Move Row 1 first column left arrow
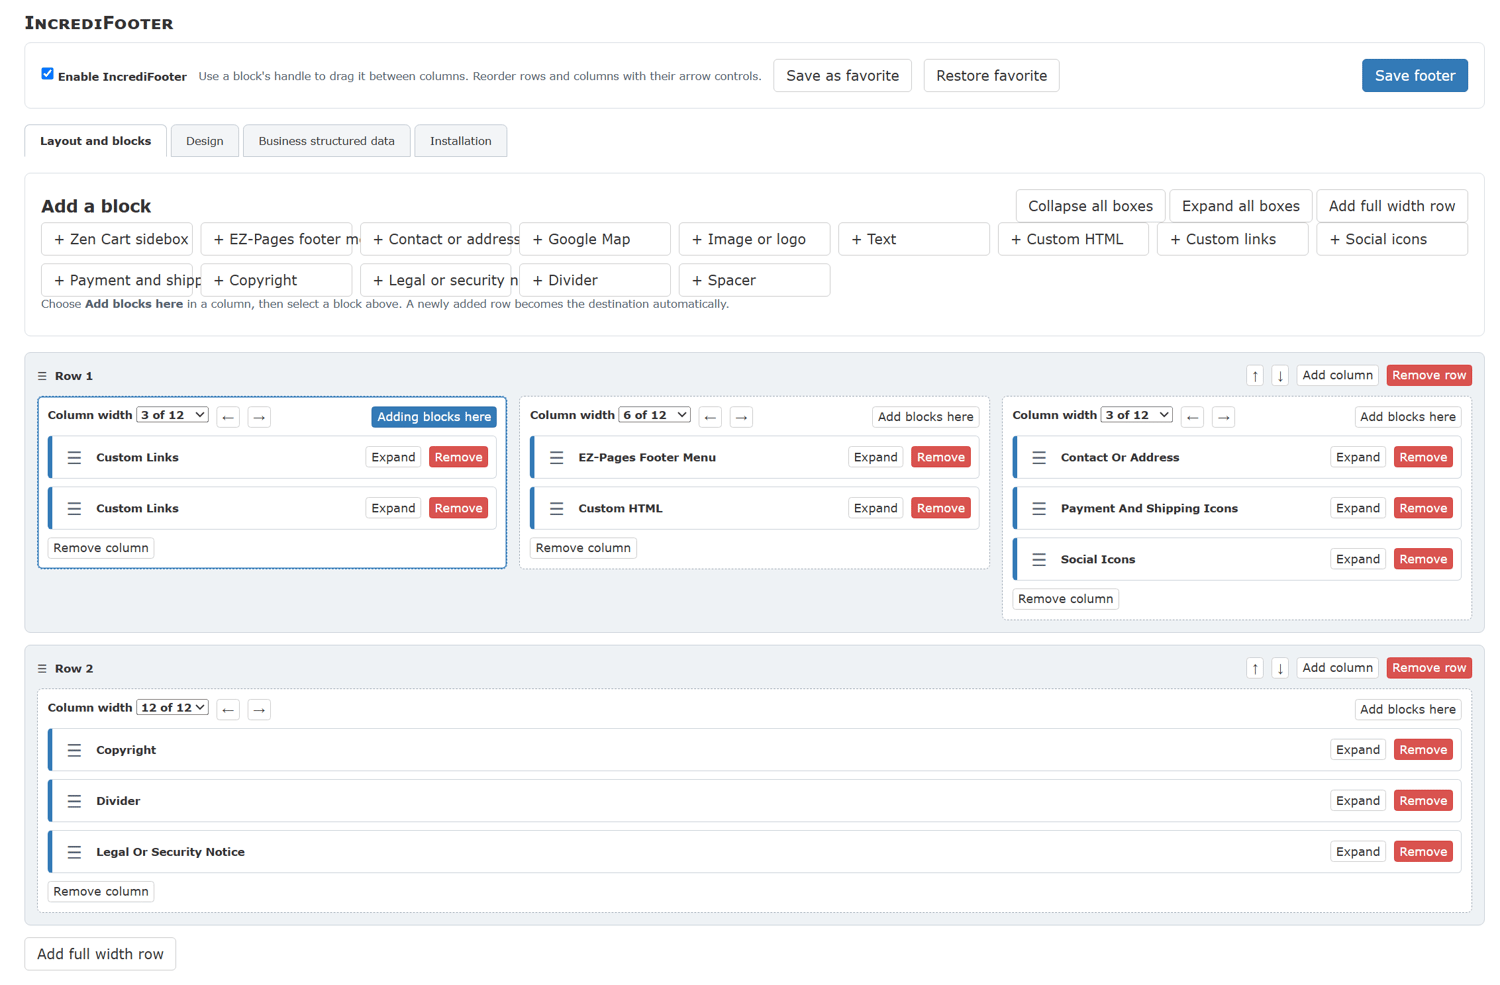This screenshot has height=985, width=1500. [x=228, y=417]
